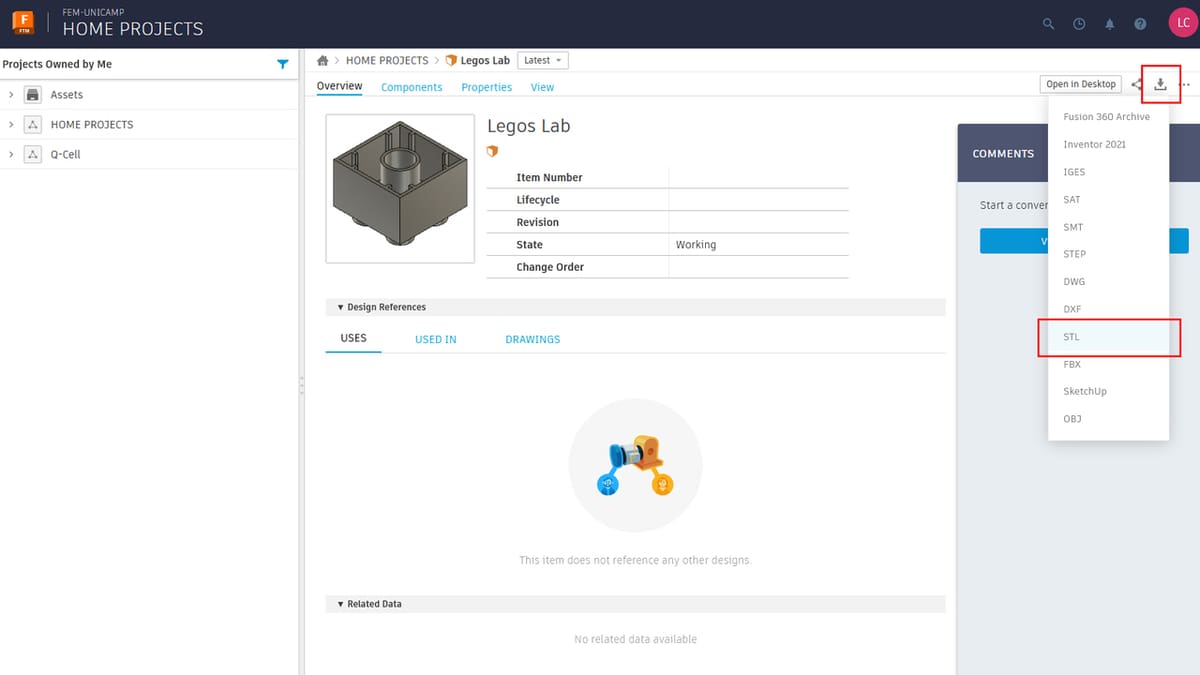Screen dimensions: 1200x675
Task: Expand the Q-Cell tree node
Action: (10, 155)
